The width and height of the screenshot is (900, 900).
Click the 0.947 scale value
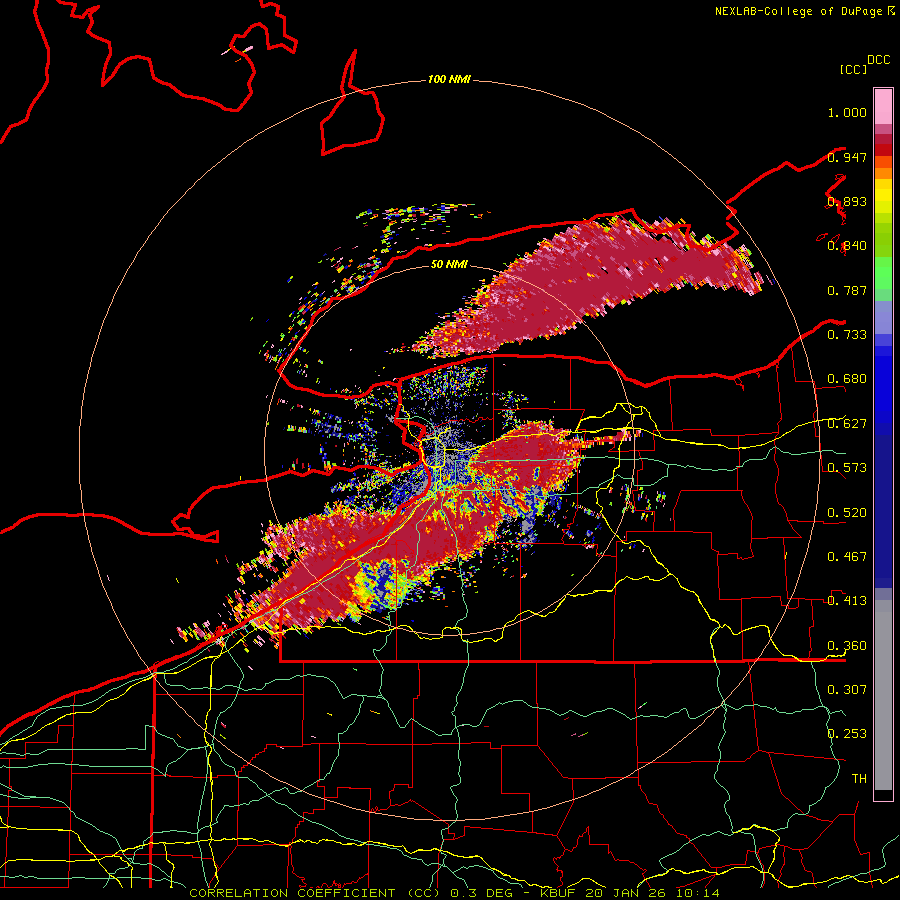click(847, 157)
